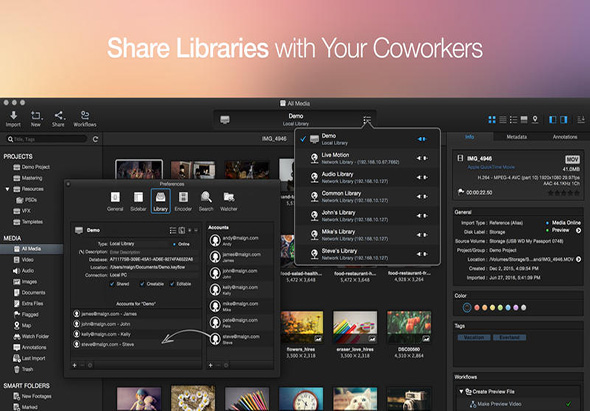The height and width of the screenshot is (411, 590).
Task: Open Watcher preferences pane
Action: pos(229,201)
